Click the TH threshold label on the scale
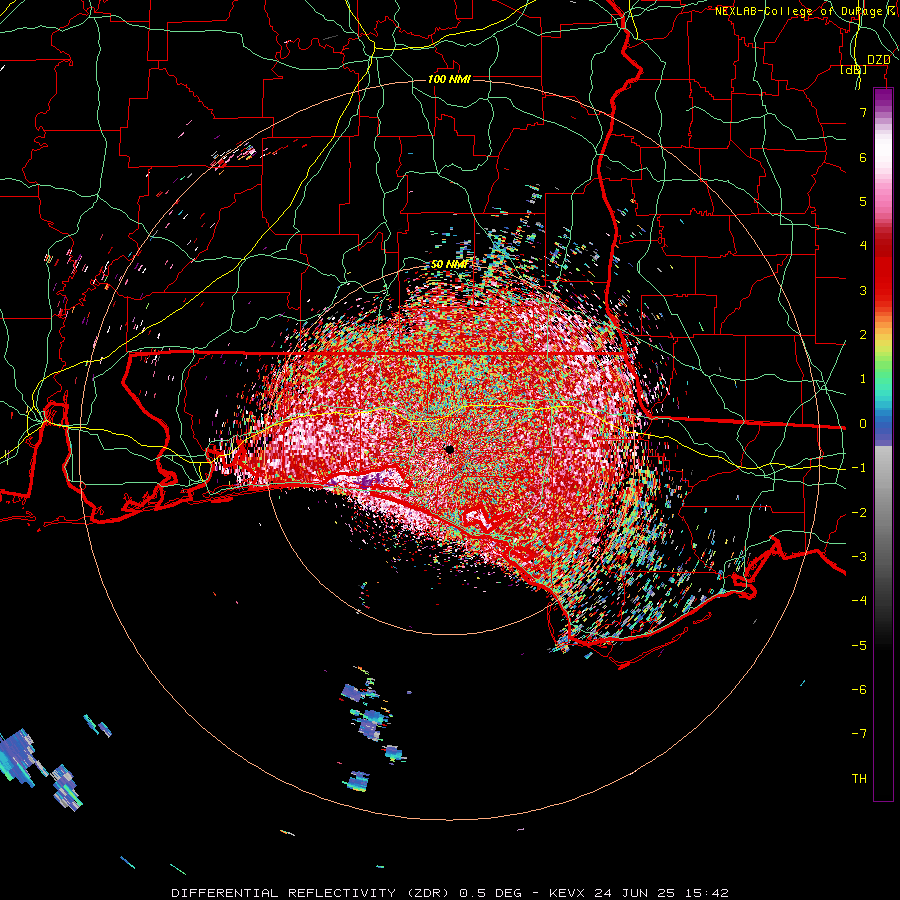The height and width of the screenshot is (900, 900). (x=859, y=779)
